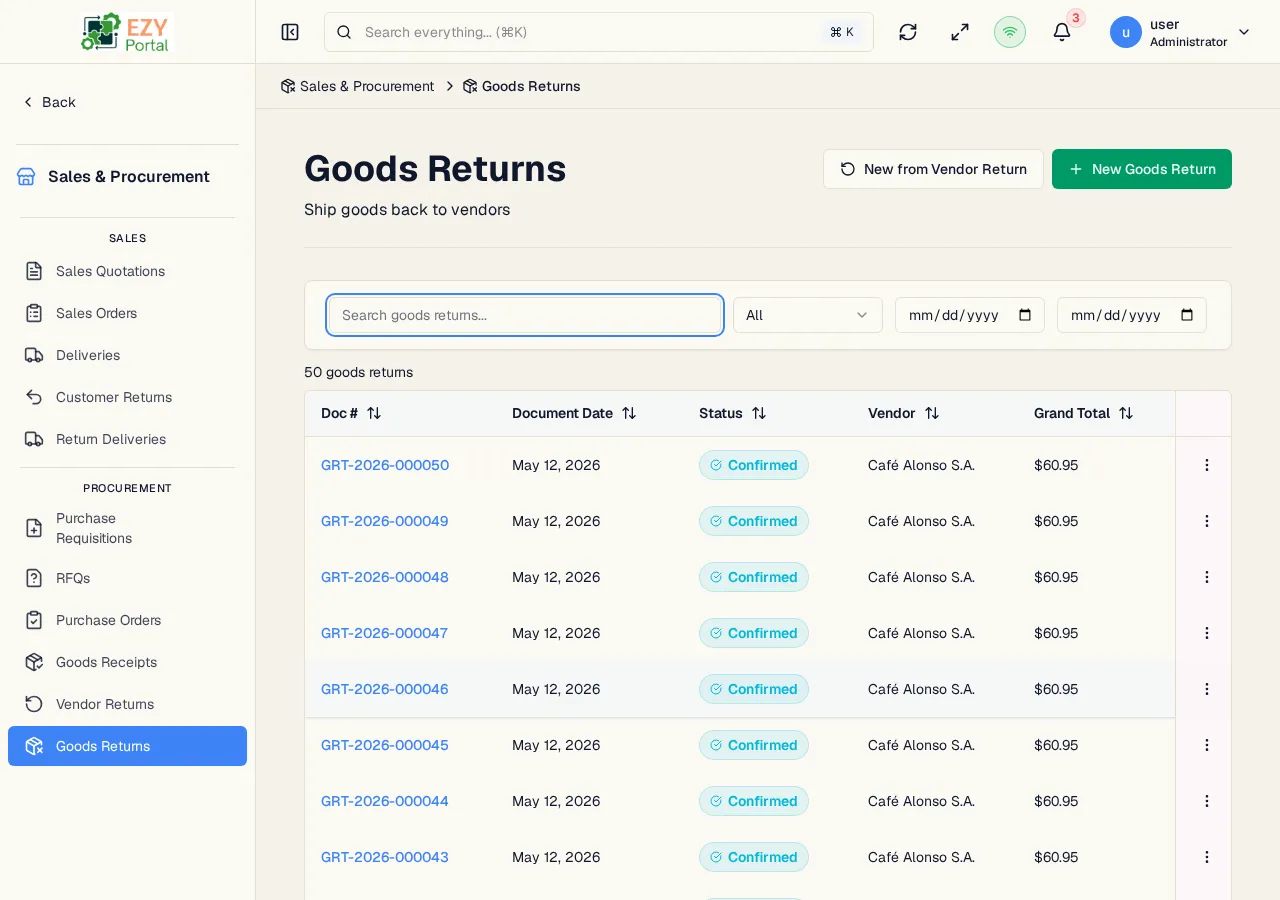Click the first mm/dd/yyyy date field

970,315
